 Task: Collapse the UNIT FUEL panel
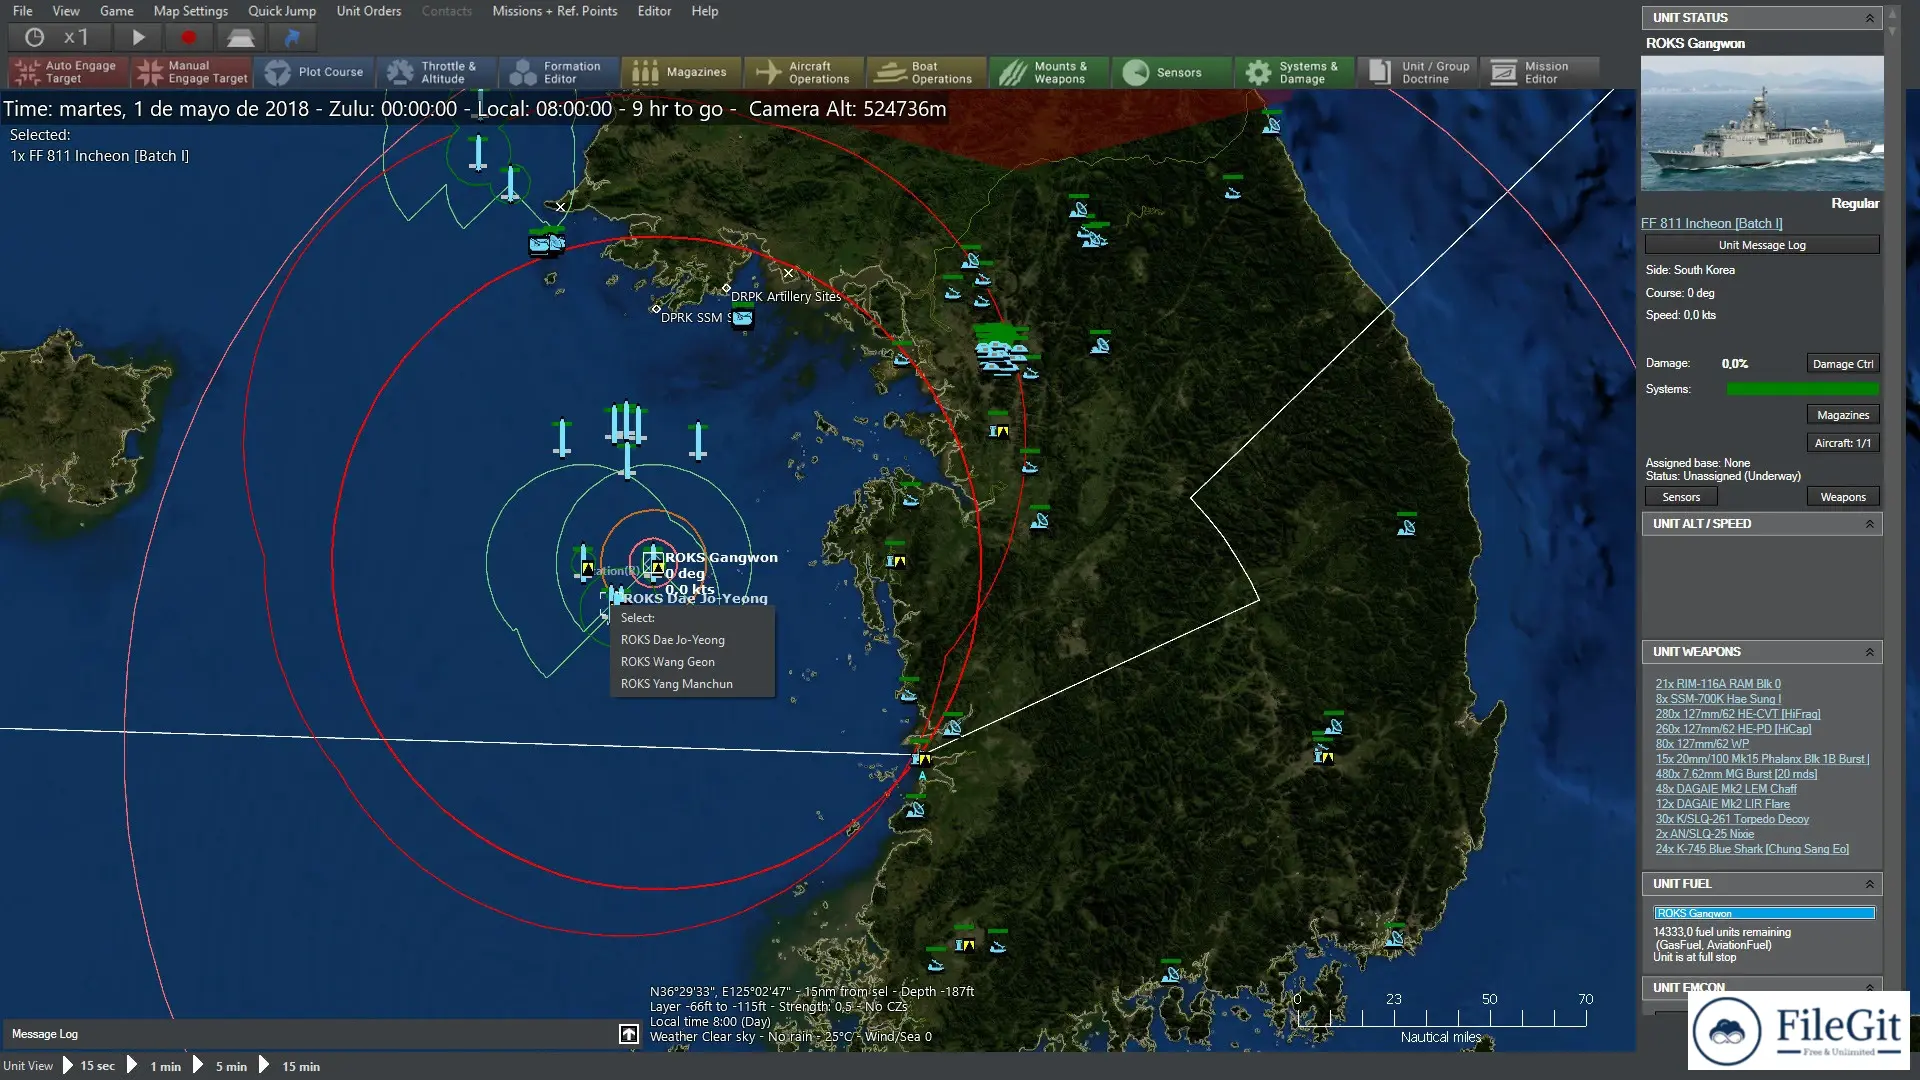(1869, 884)
